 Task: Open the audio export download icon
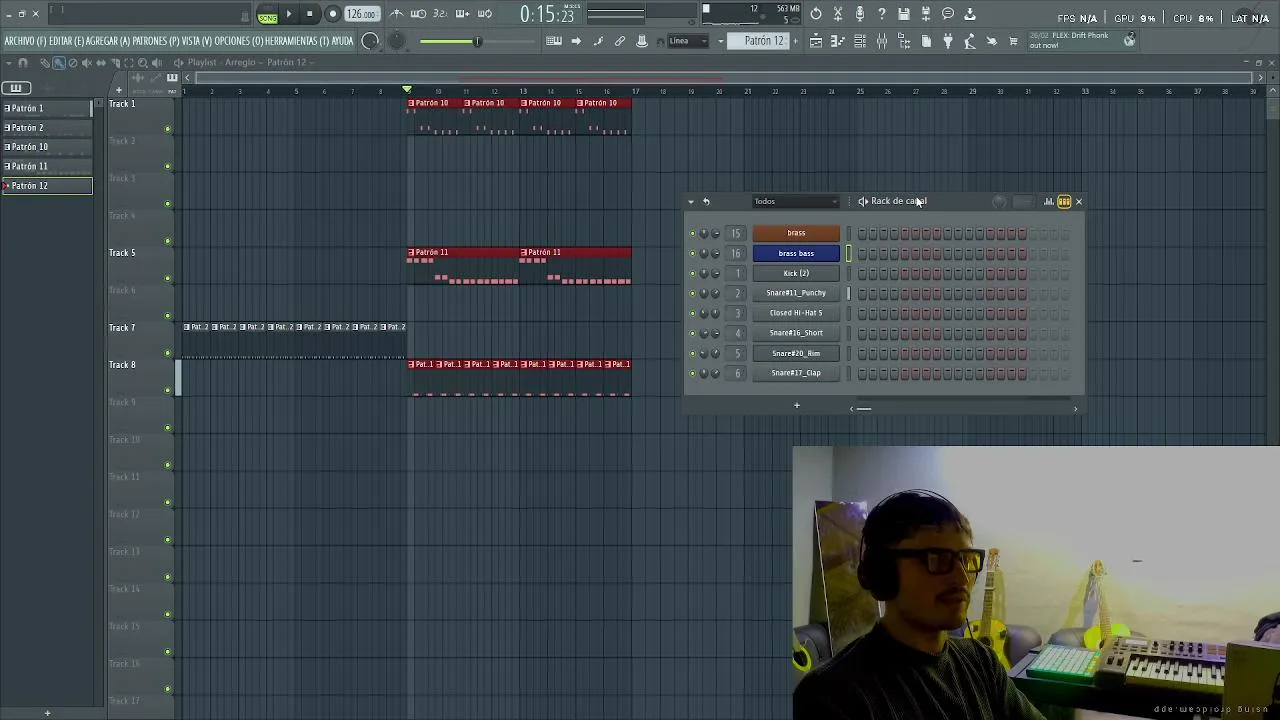970,14
